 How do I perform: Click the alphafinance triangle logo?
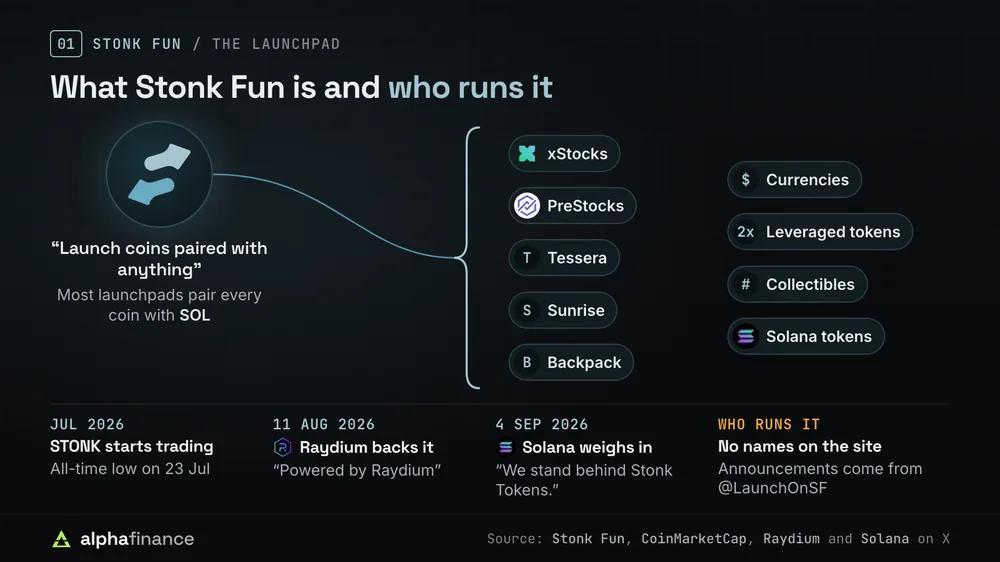point(61,539)
